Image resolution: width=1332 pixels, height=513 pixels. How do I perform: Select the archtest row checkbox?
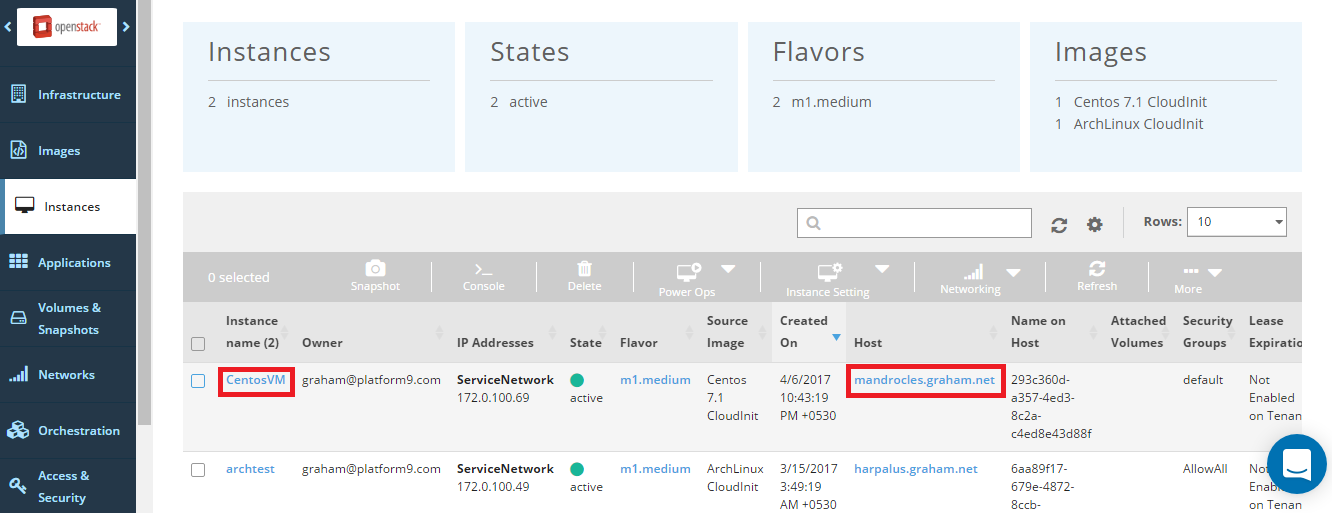(x=198, y=470)
